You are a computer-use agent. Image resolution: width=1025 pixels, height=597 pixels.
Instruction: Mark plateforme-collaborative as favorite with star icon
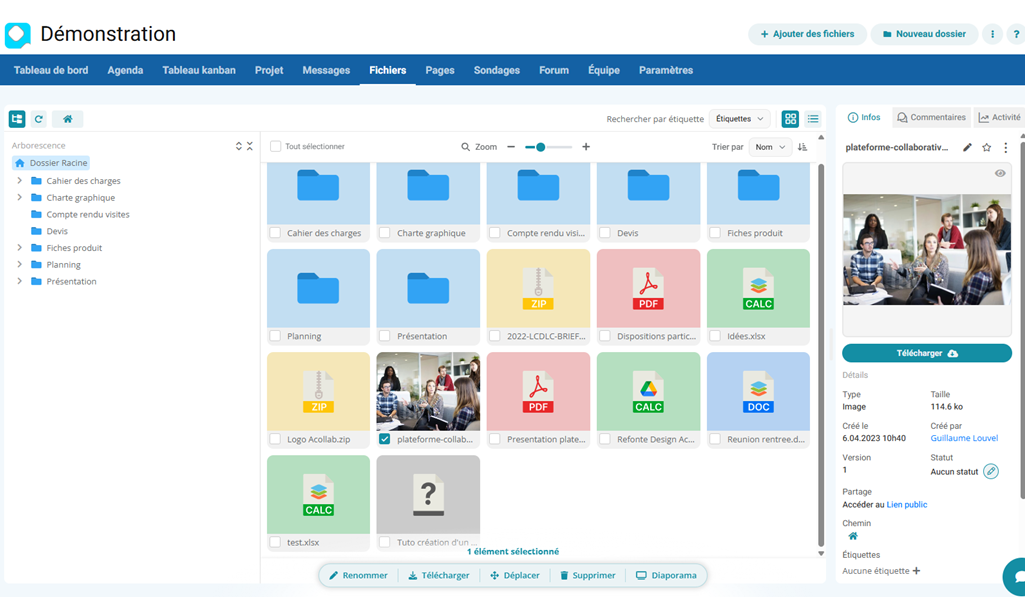[987, 147]
